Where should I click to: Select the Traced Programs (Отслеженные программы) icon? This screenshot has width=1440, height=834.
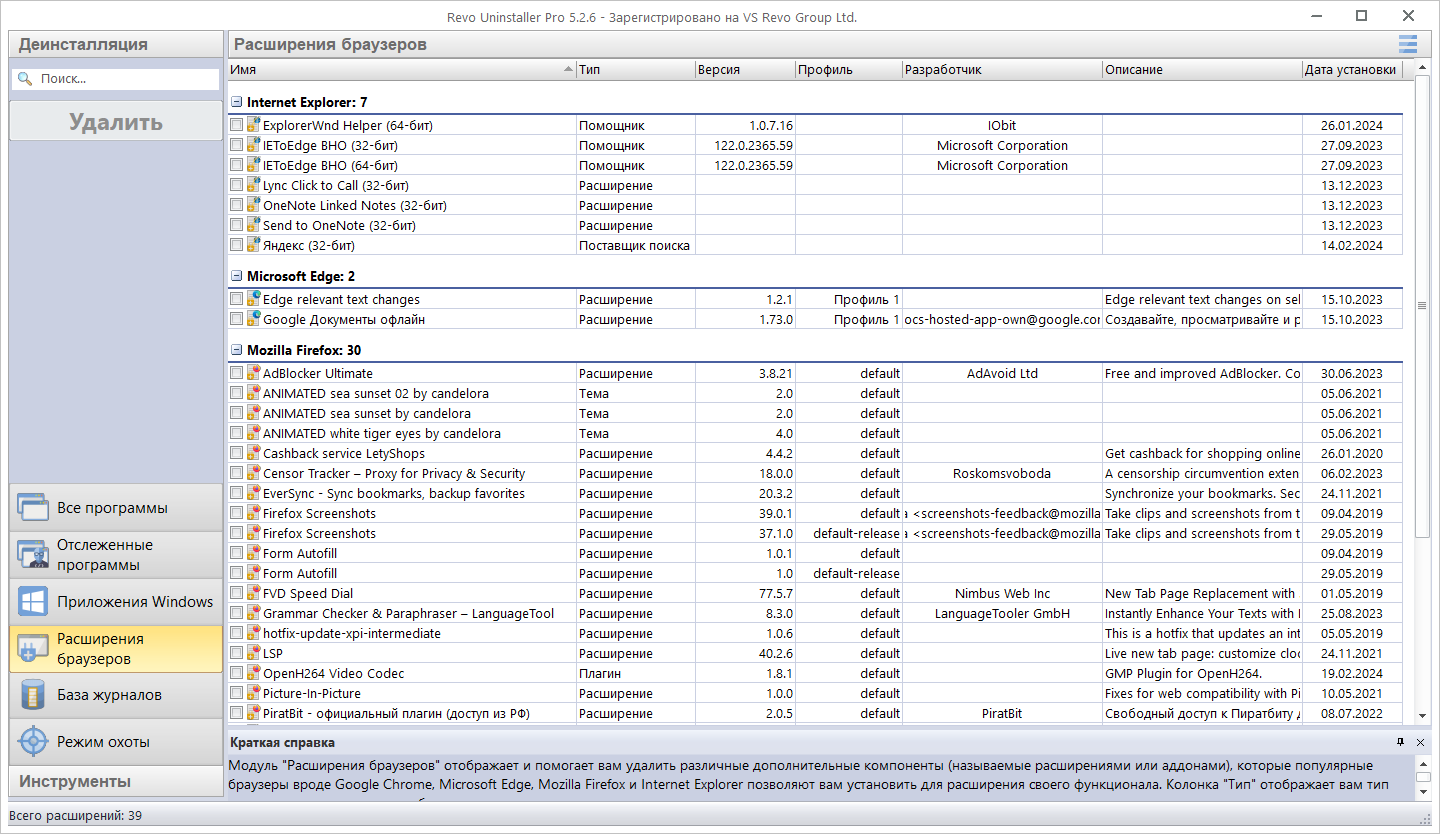[33, 554]
